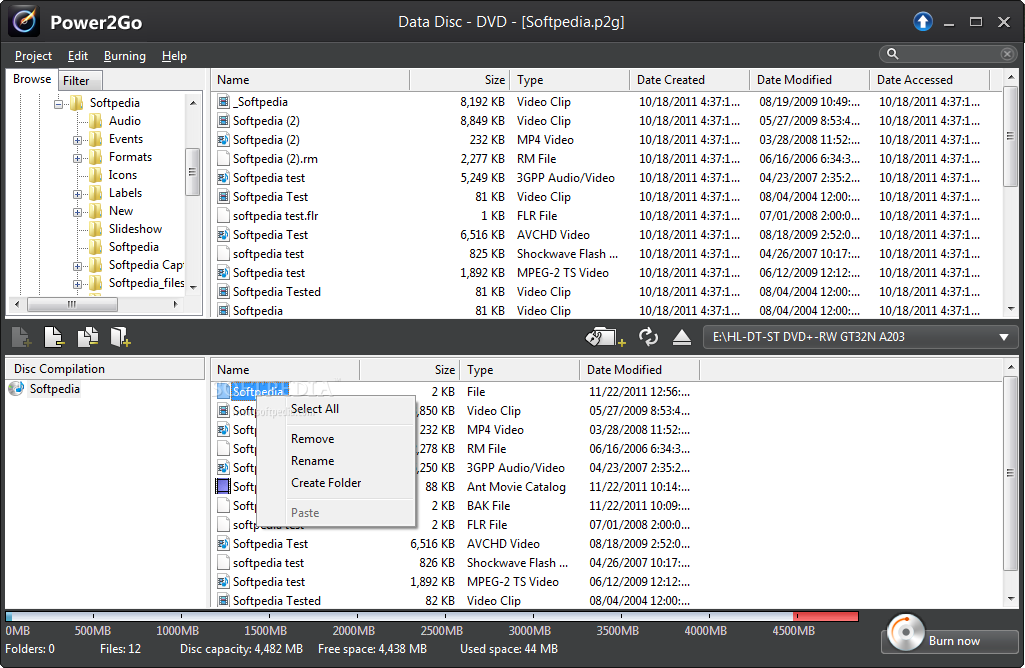Click the Power2Go logo icon
Screen dimensions: 1025x668
tap(22, 21)
